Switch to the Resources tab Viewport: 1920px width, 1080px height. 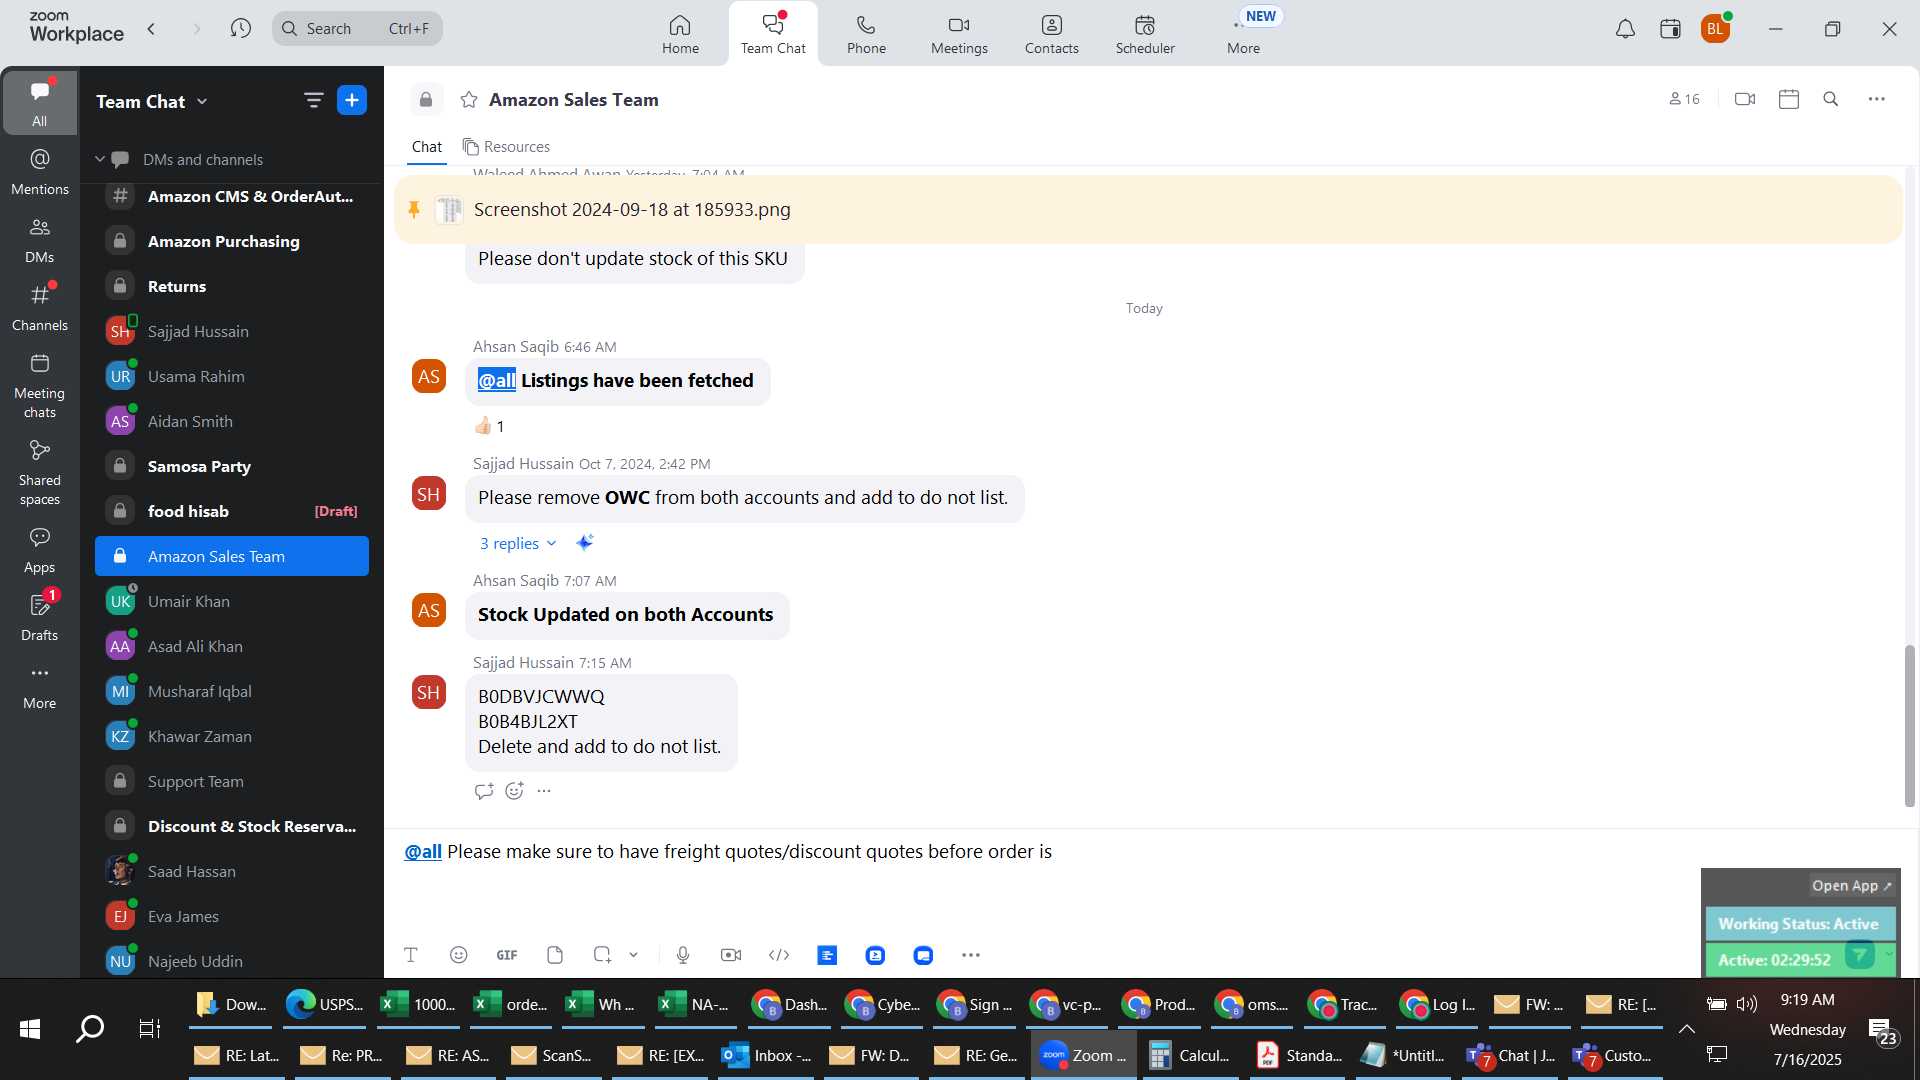[506, 147]
